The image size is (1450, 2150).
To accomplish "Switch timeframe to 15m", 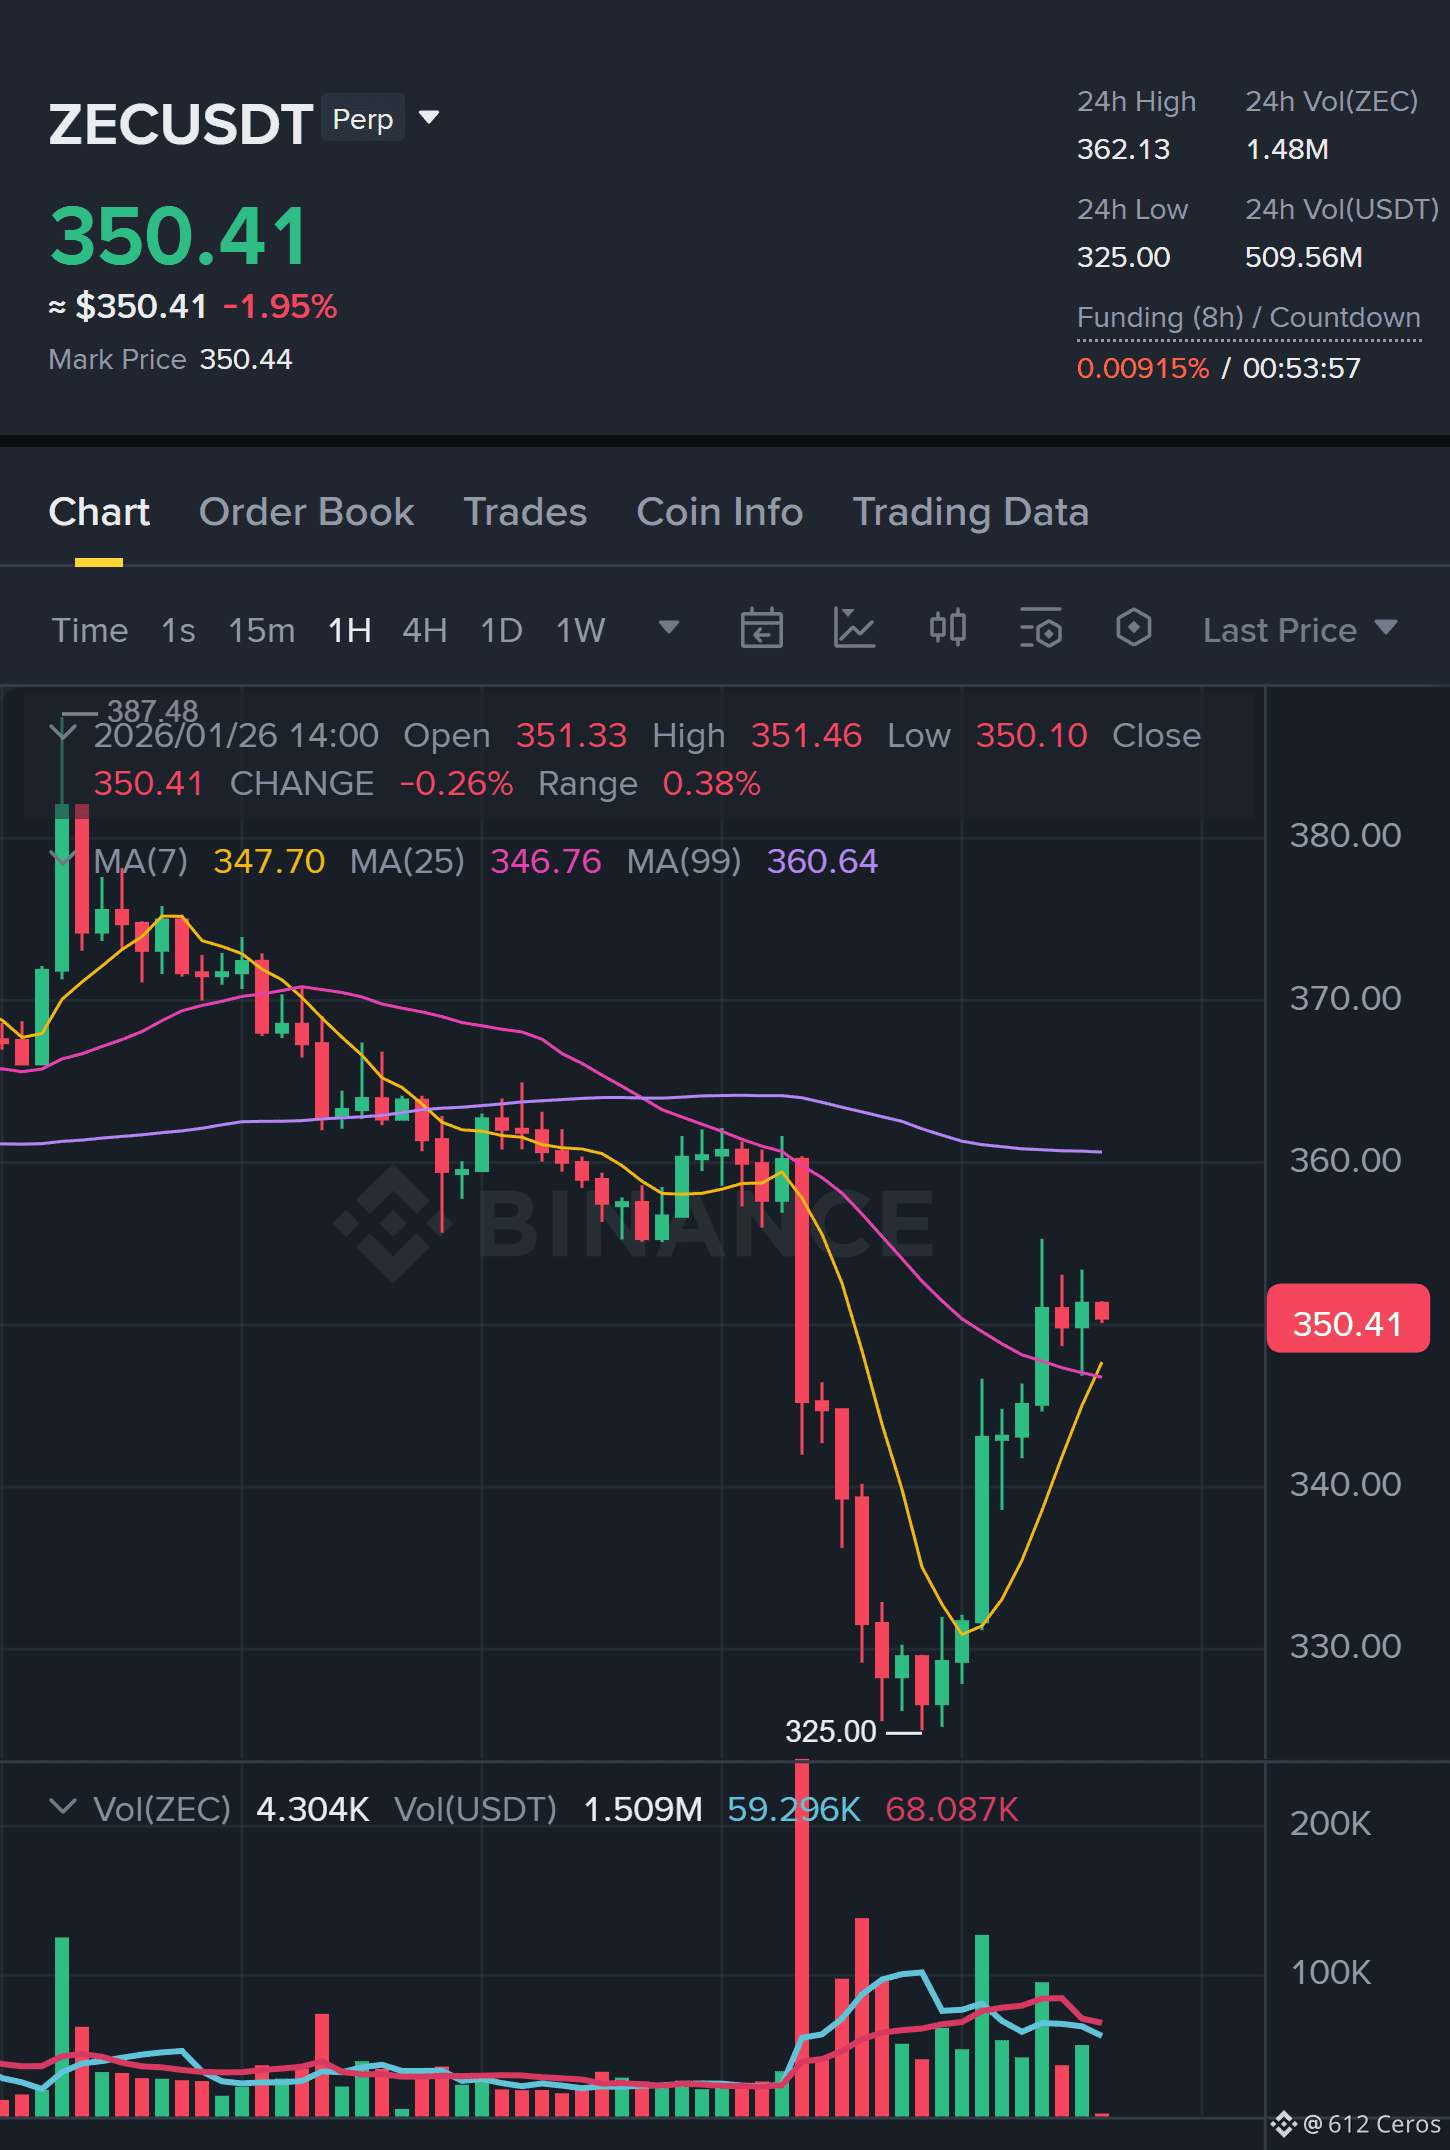I will (x=261, y=630).
